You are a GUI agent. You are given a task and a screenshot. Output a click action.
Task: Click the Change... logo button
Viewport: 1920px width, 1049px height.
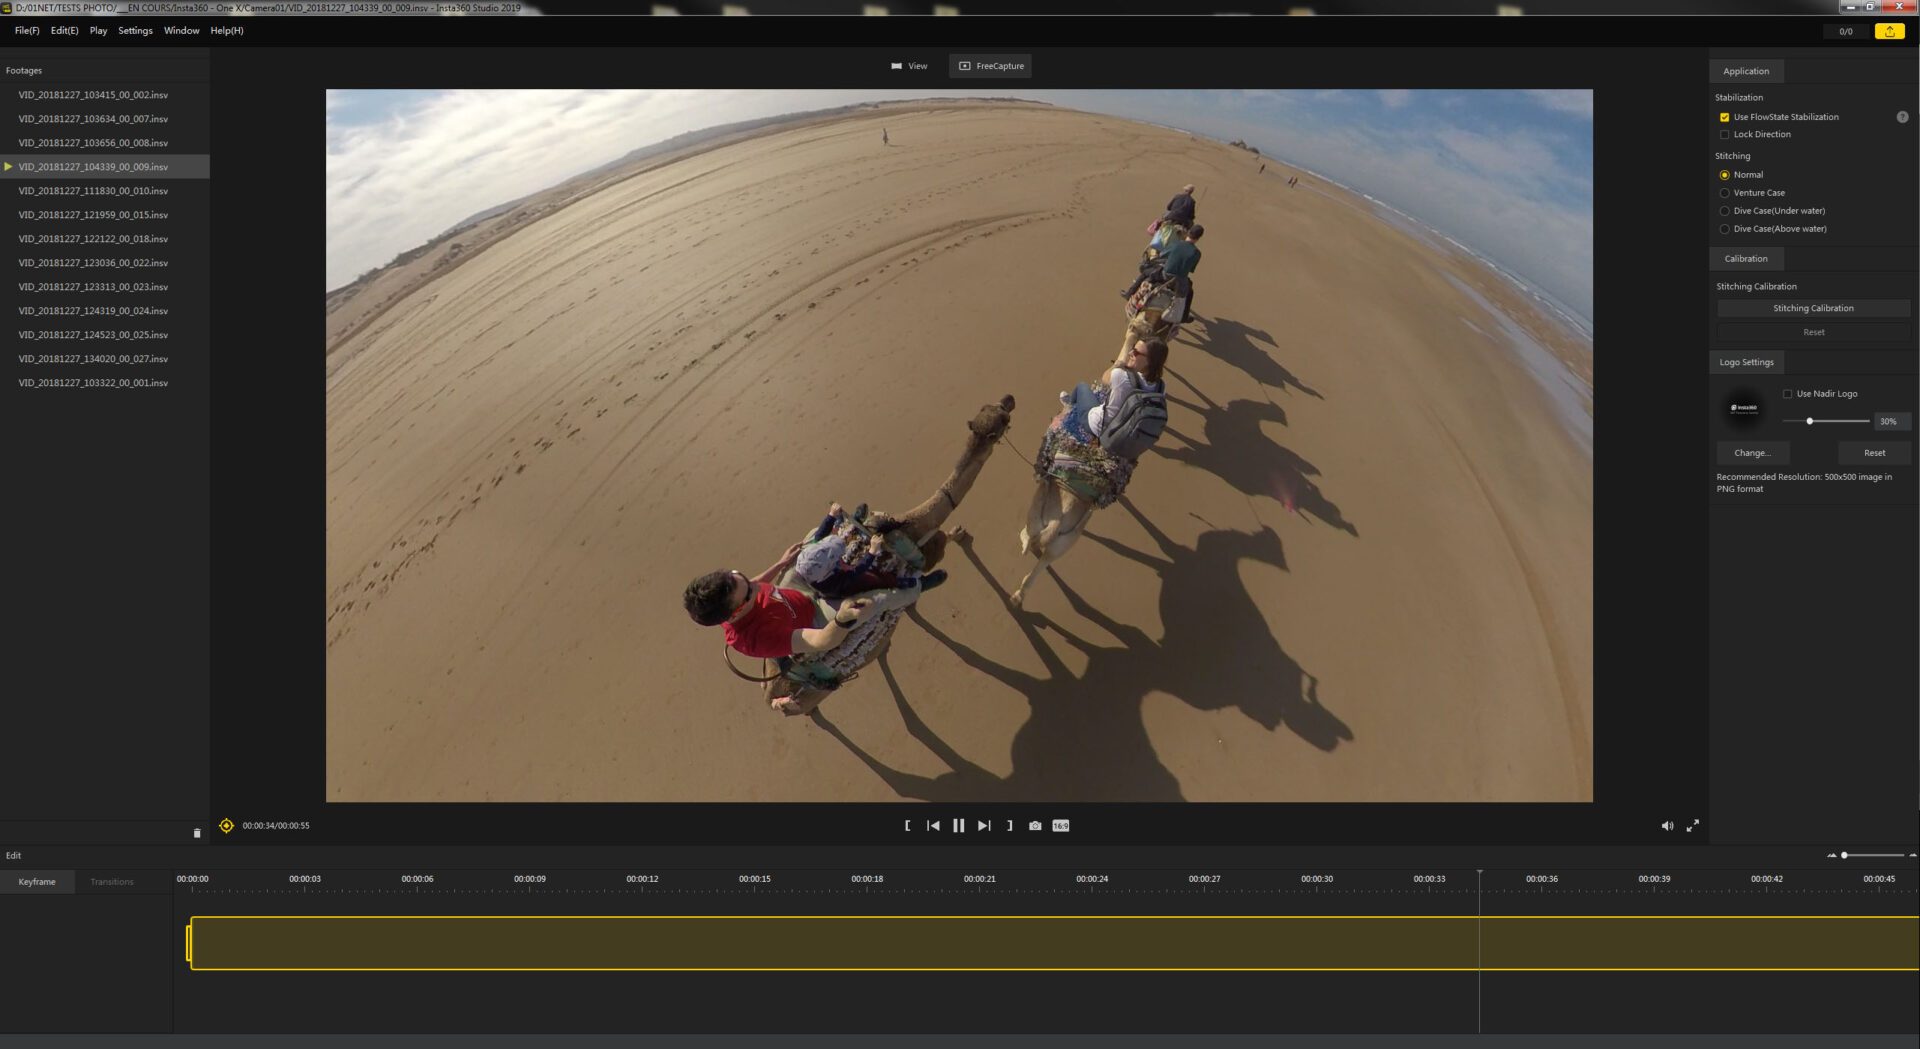pyautogui.click(x=1752, y=453)
